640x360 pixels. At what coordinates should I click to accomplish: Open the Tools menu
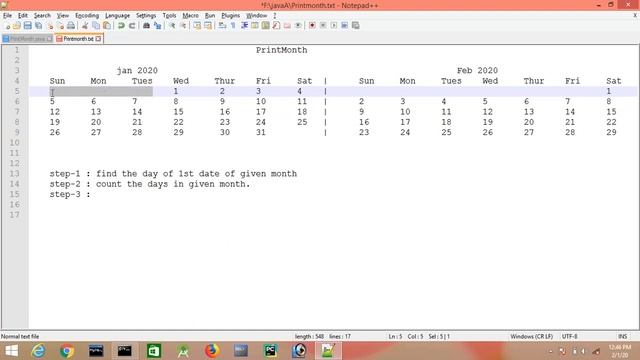(x=169, y=16)
